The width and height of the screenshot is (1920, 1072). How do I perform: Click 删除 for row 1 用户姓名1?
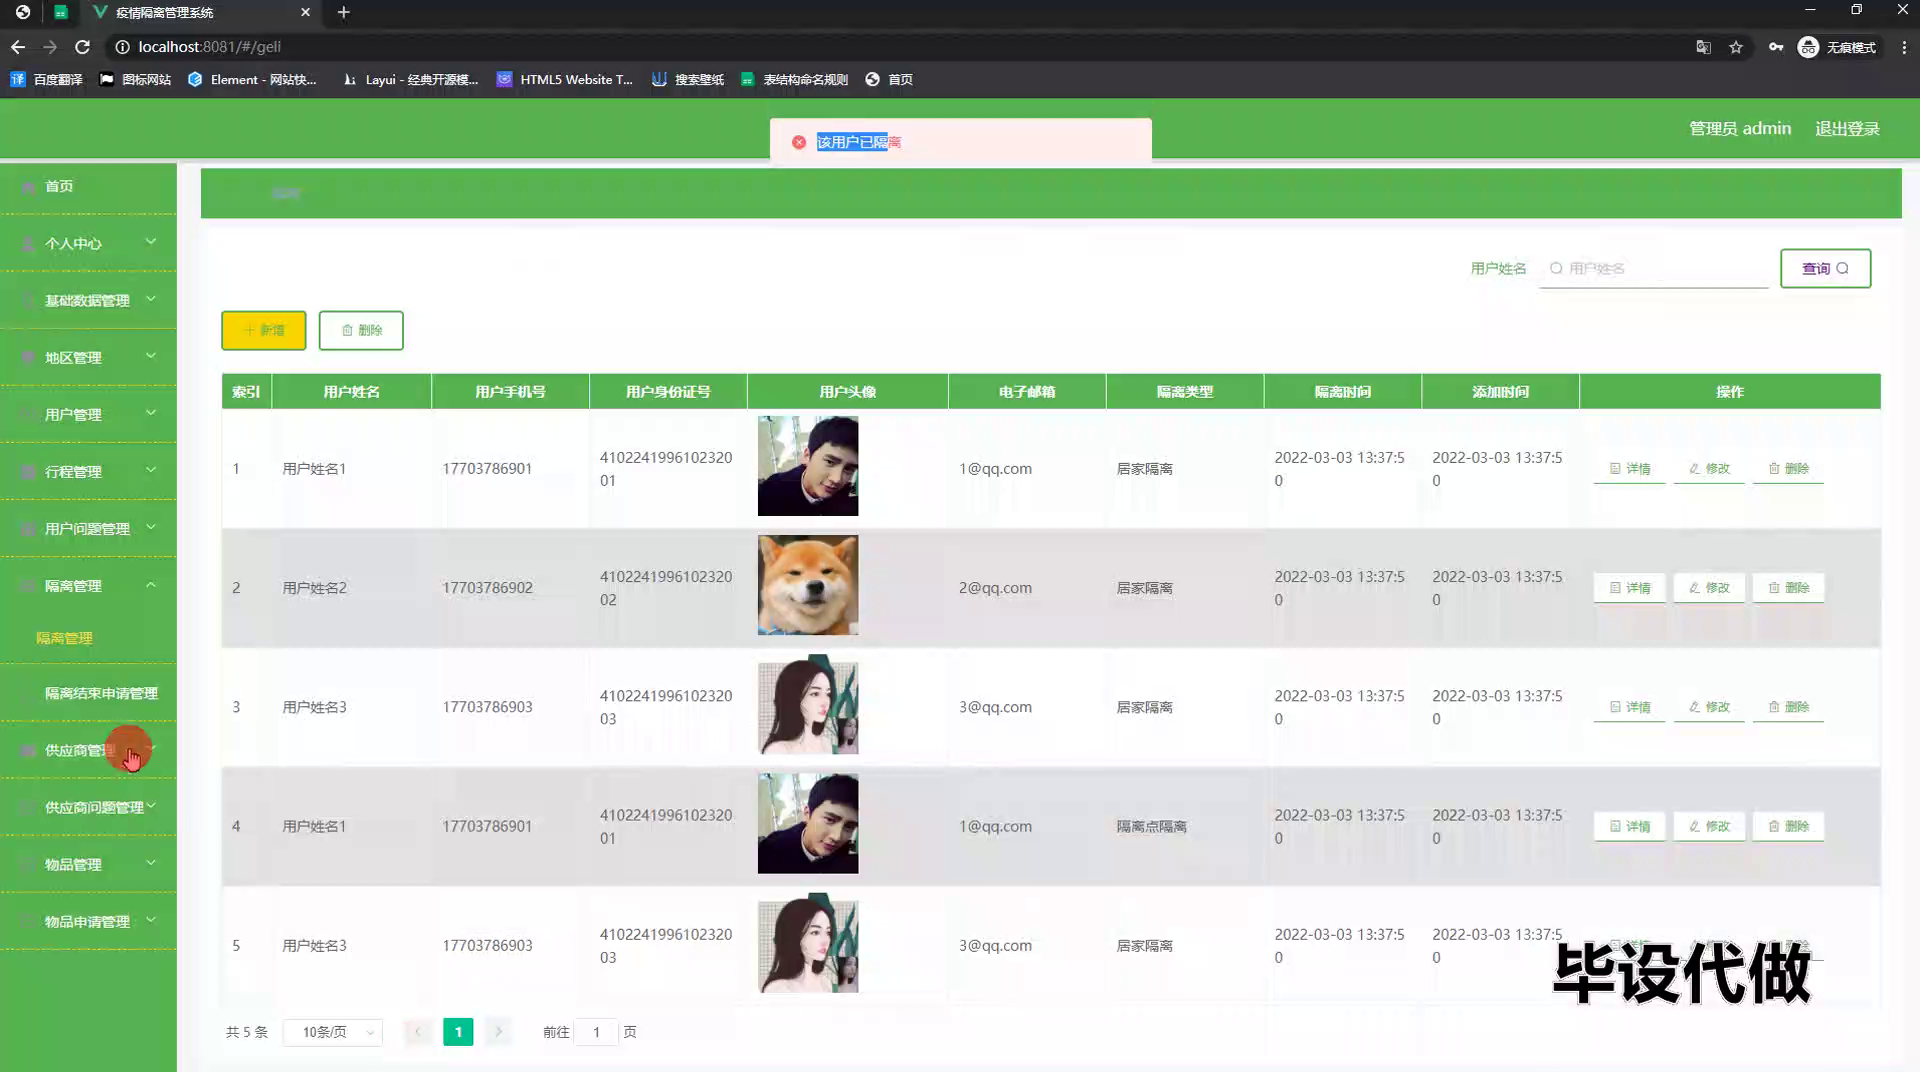[x=1788, y=468]
